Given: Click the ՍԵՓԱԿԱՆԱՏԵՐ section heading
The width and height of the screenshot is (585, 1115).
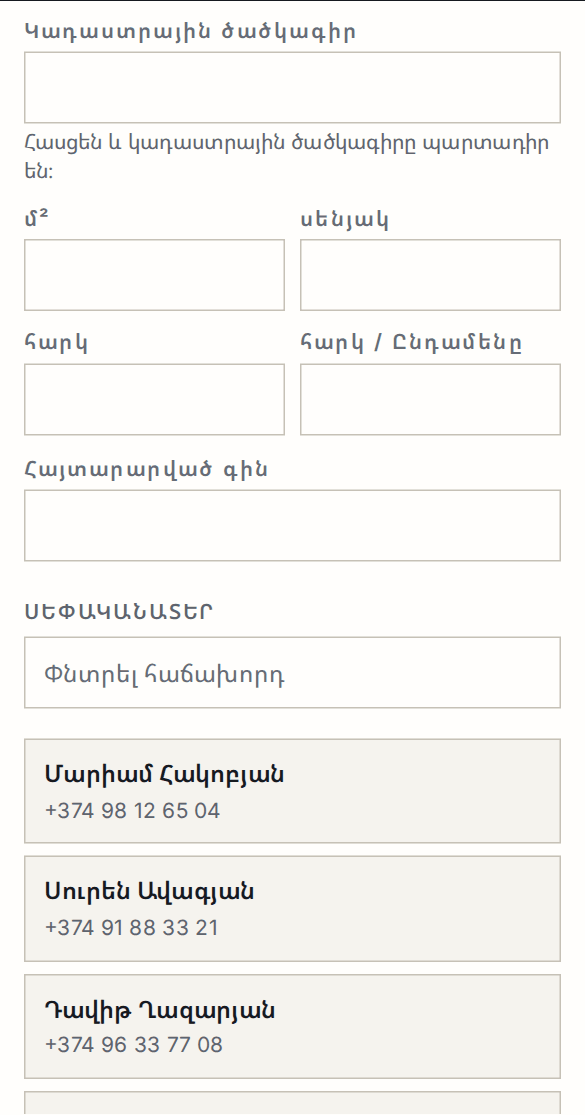Looking at the screenshot, I should [119, 611].
